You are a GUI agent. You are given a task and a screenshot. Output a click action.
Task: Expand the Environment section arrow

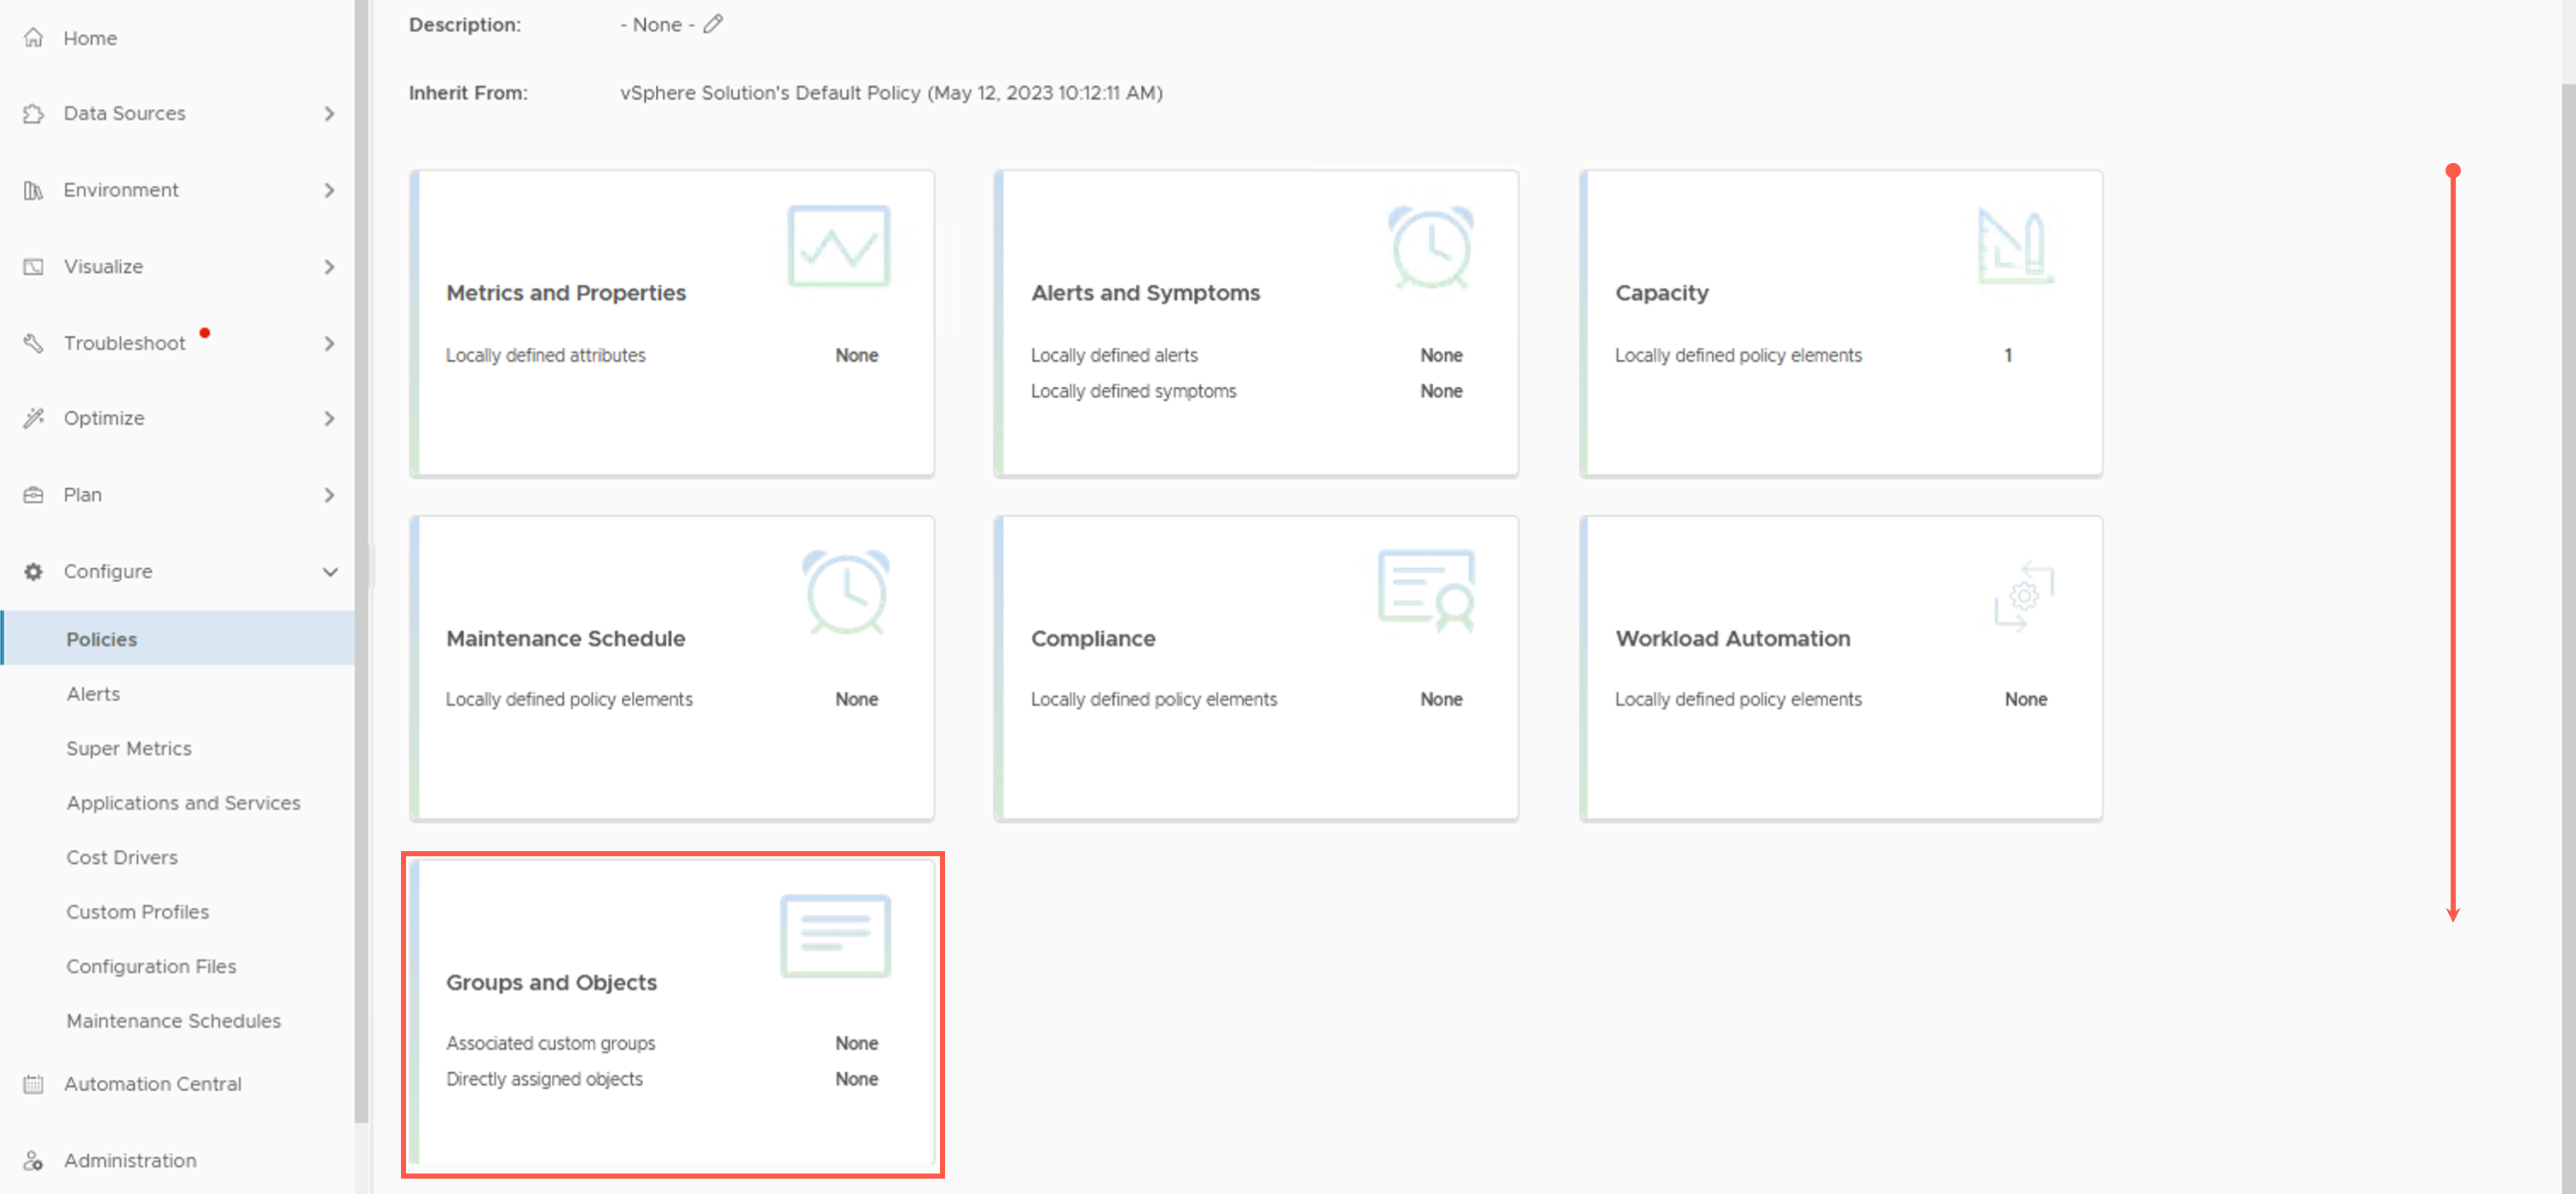tap(329, 190)
